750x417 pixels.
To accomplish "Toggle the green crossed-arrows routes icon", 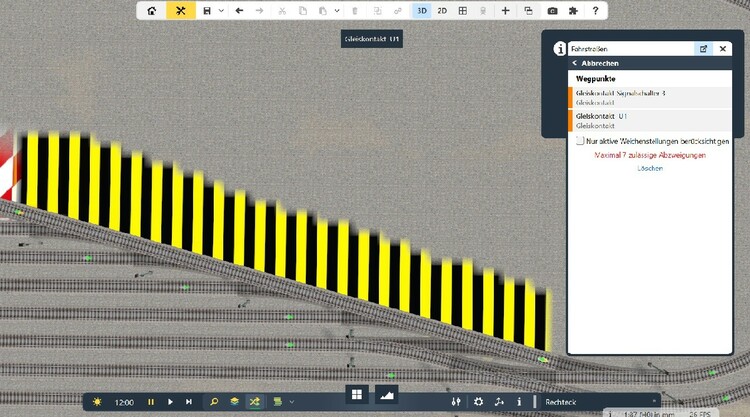I will point(254,402).
